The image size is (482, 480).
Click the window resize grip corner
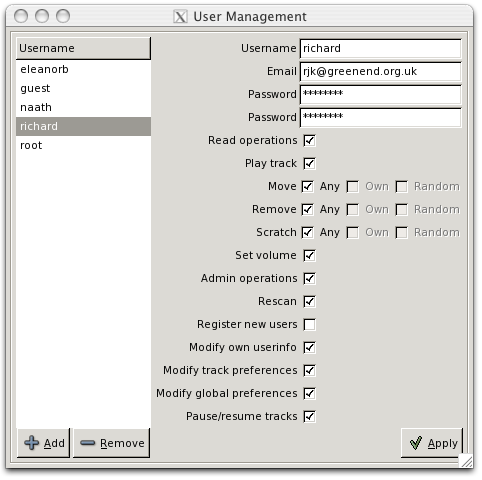point(466,461)
